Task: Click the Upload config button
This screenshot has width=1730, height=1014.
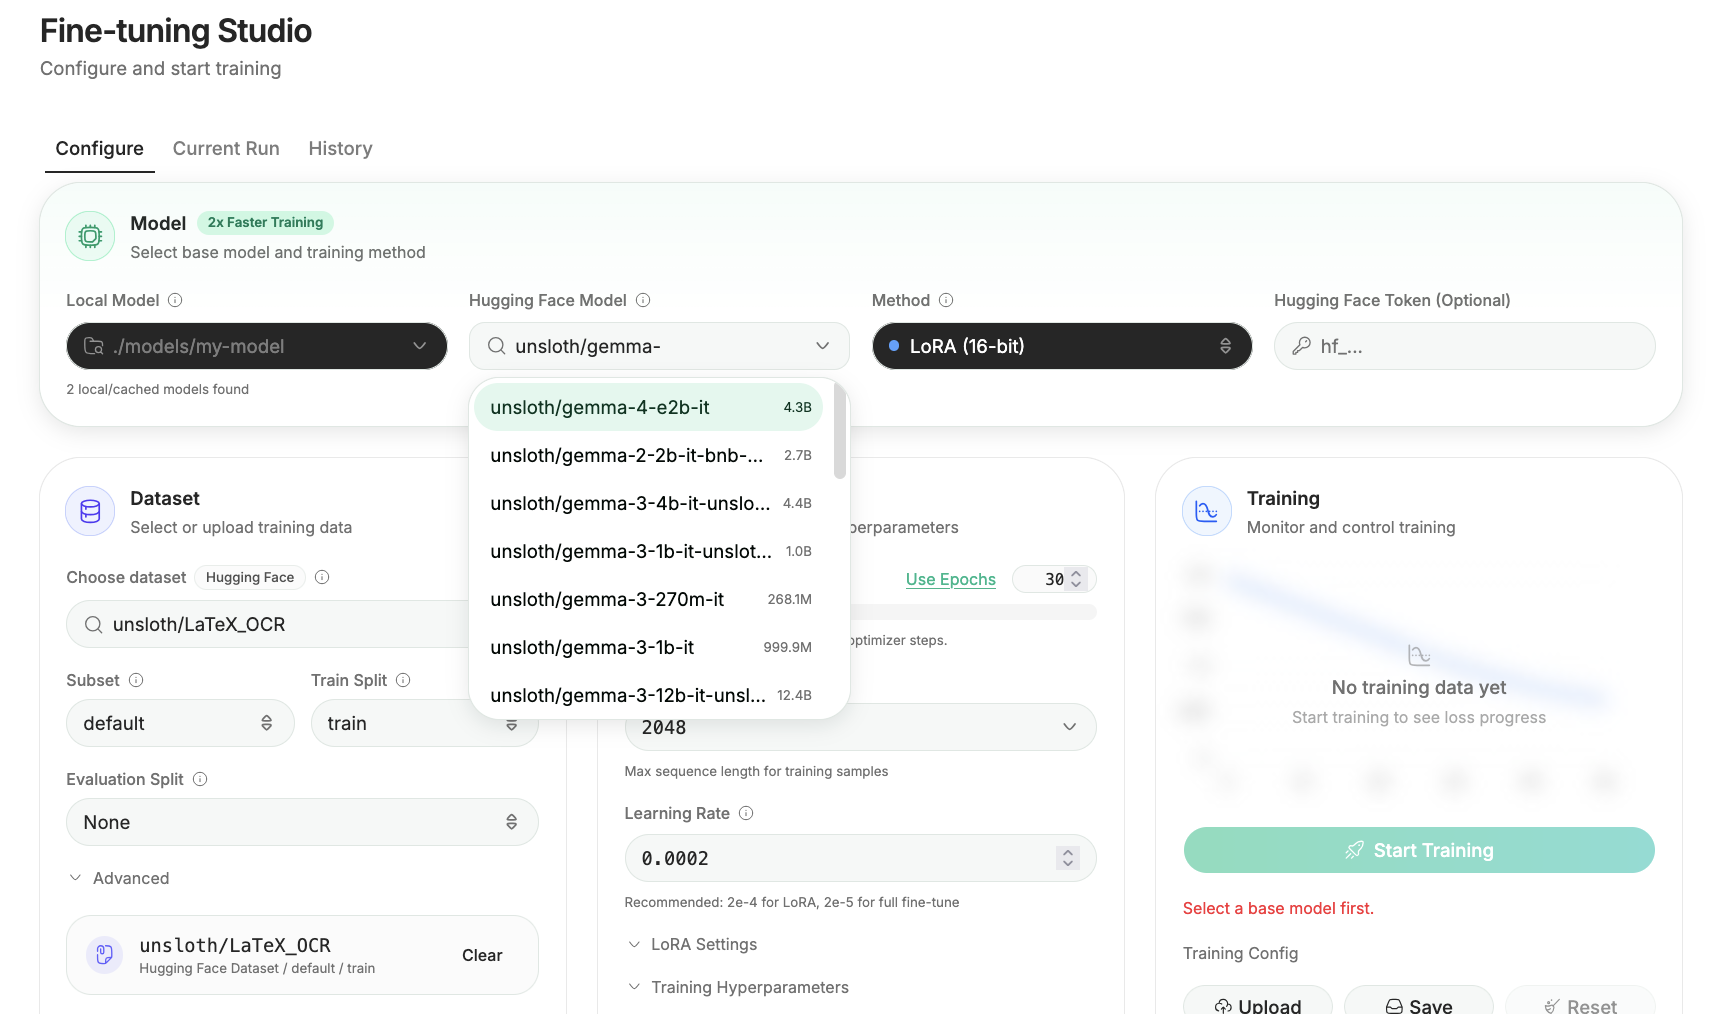Action: [1257, 1003]
